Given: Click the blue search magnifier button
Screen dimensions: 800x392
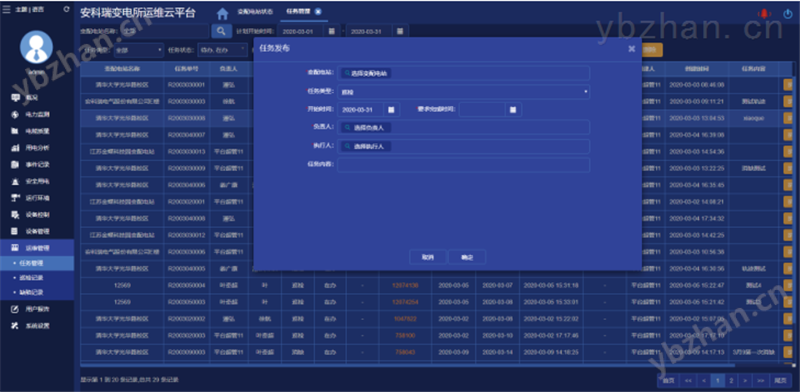Looking at the screenshot, I should click(x=221, y=32).
